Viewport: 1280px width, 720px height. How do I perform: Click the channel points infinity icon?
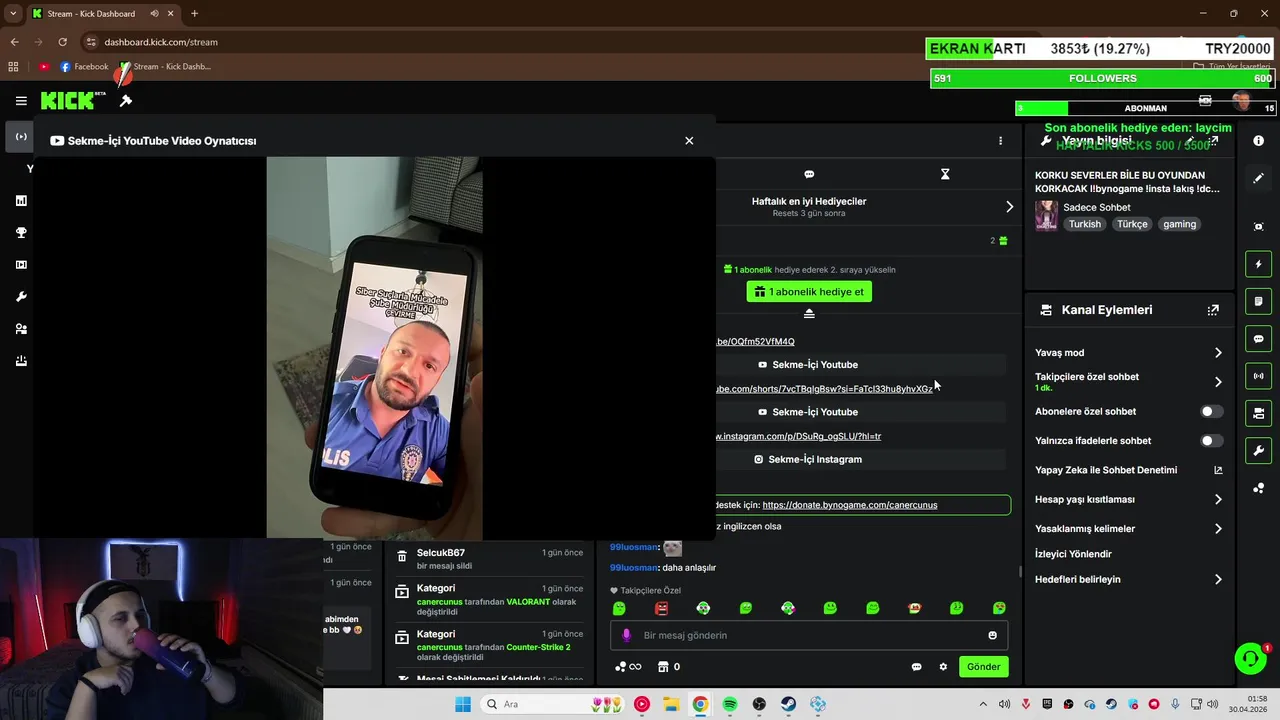pyautogui.click(x=628, y=667)
